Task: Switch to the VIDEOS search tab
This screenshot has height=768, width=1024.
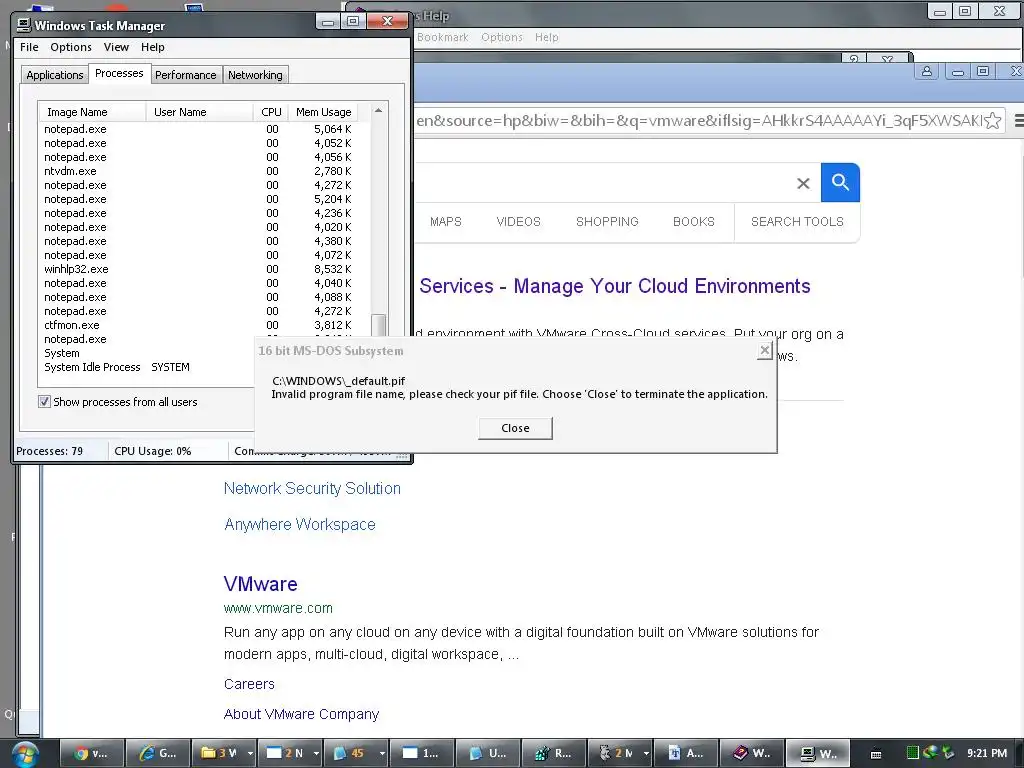Action: [519, 221]
